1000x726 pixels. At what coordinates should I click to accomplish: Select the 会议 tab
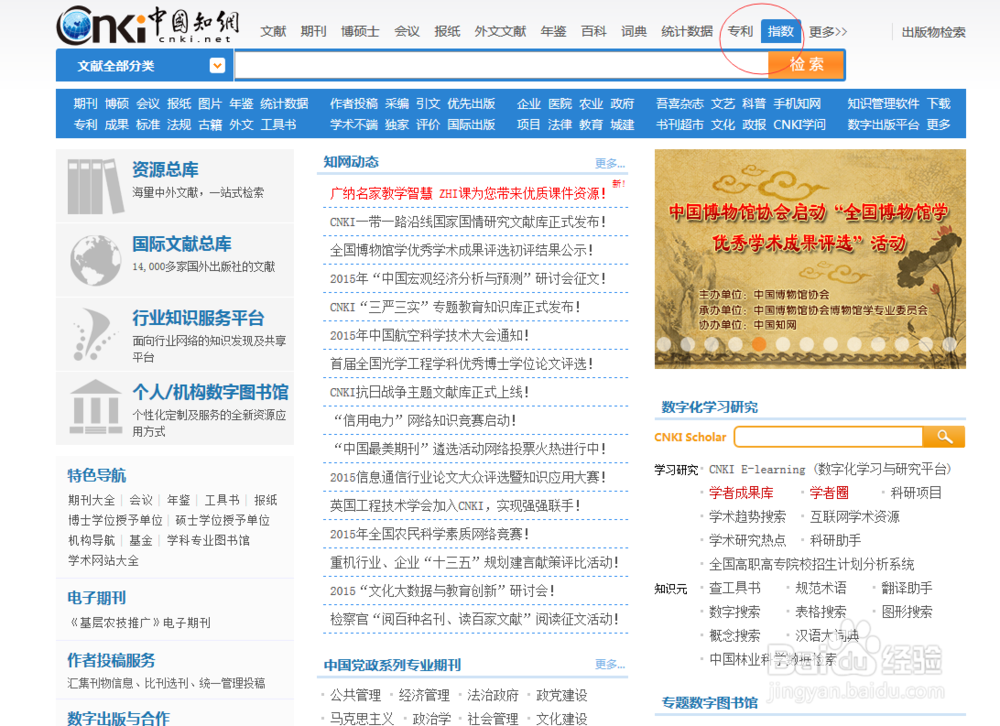(x=406, y=31)
